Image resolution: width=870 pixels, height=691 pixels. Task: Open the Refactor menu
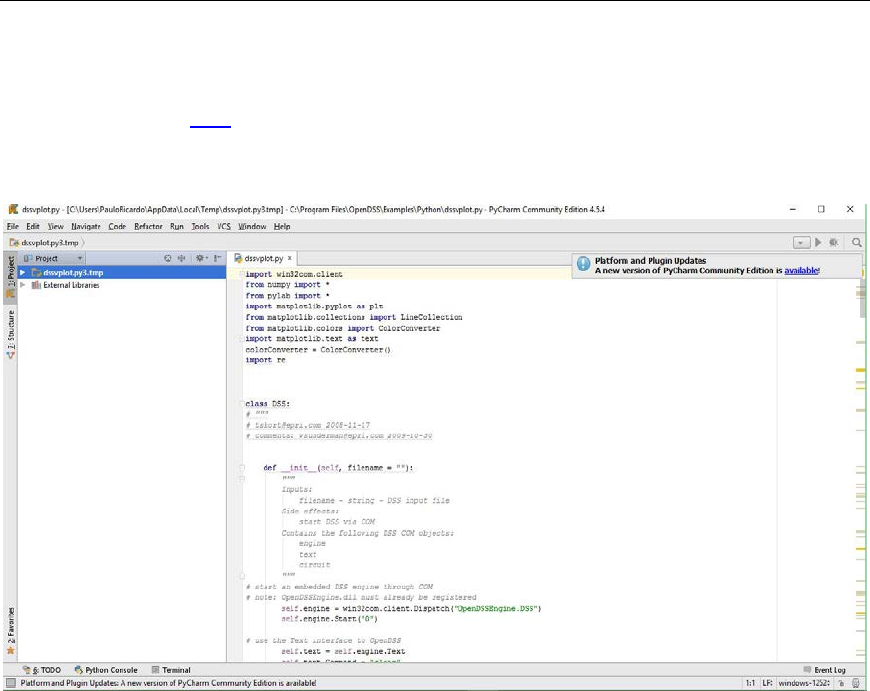pyautogui.click(x=148, y=227)
